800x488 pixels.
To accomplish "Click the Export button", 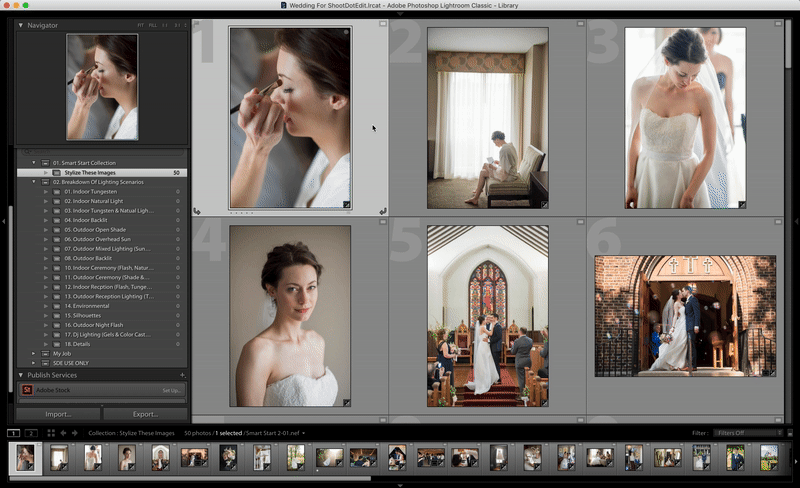I will click(x=144, y=414).
